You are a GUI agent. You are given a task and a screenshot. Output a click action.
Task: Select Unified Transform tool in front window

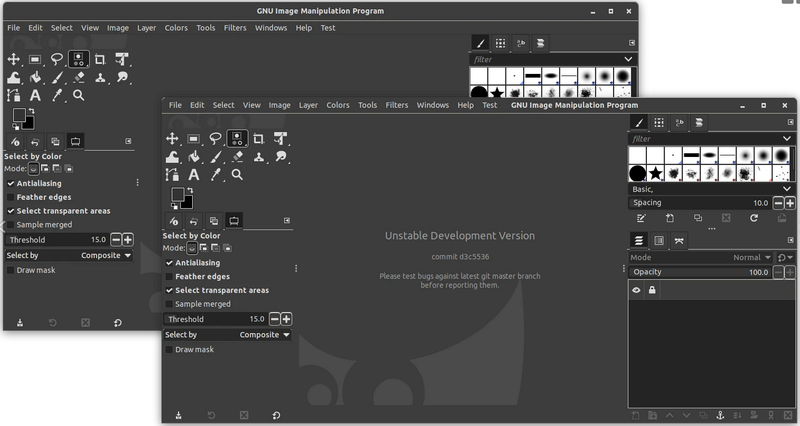click(281, 138)
